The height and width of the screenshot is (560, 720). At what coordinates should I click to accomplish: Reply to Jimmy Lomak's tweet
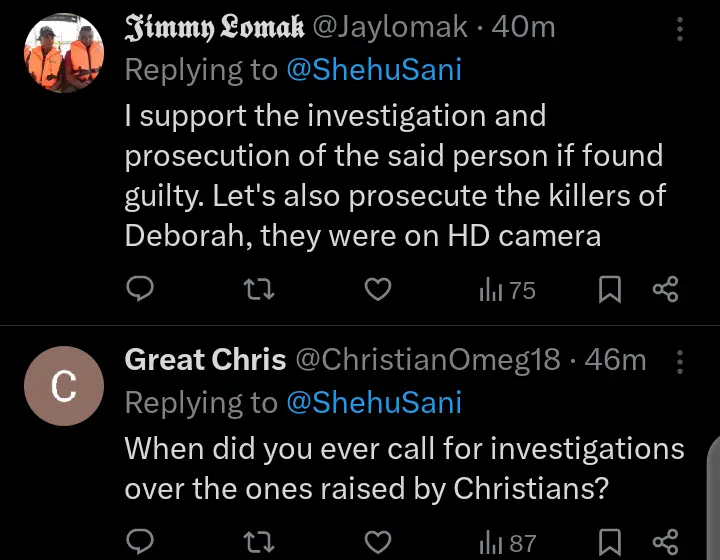coord(140,290)
